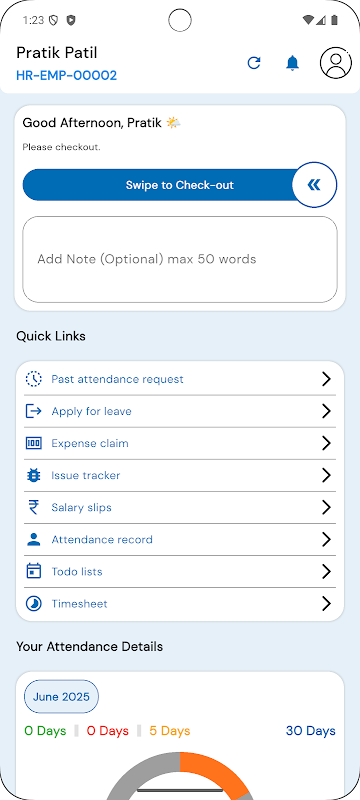Open the user profile avatar icon
This screenshot has width=360, height=800.
336,63
